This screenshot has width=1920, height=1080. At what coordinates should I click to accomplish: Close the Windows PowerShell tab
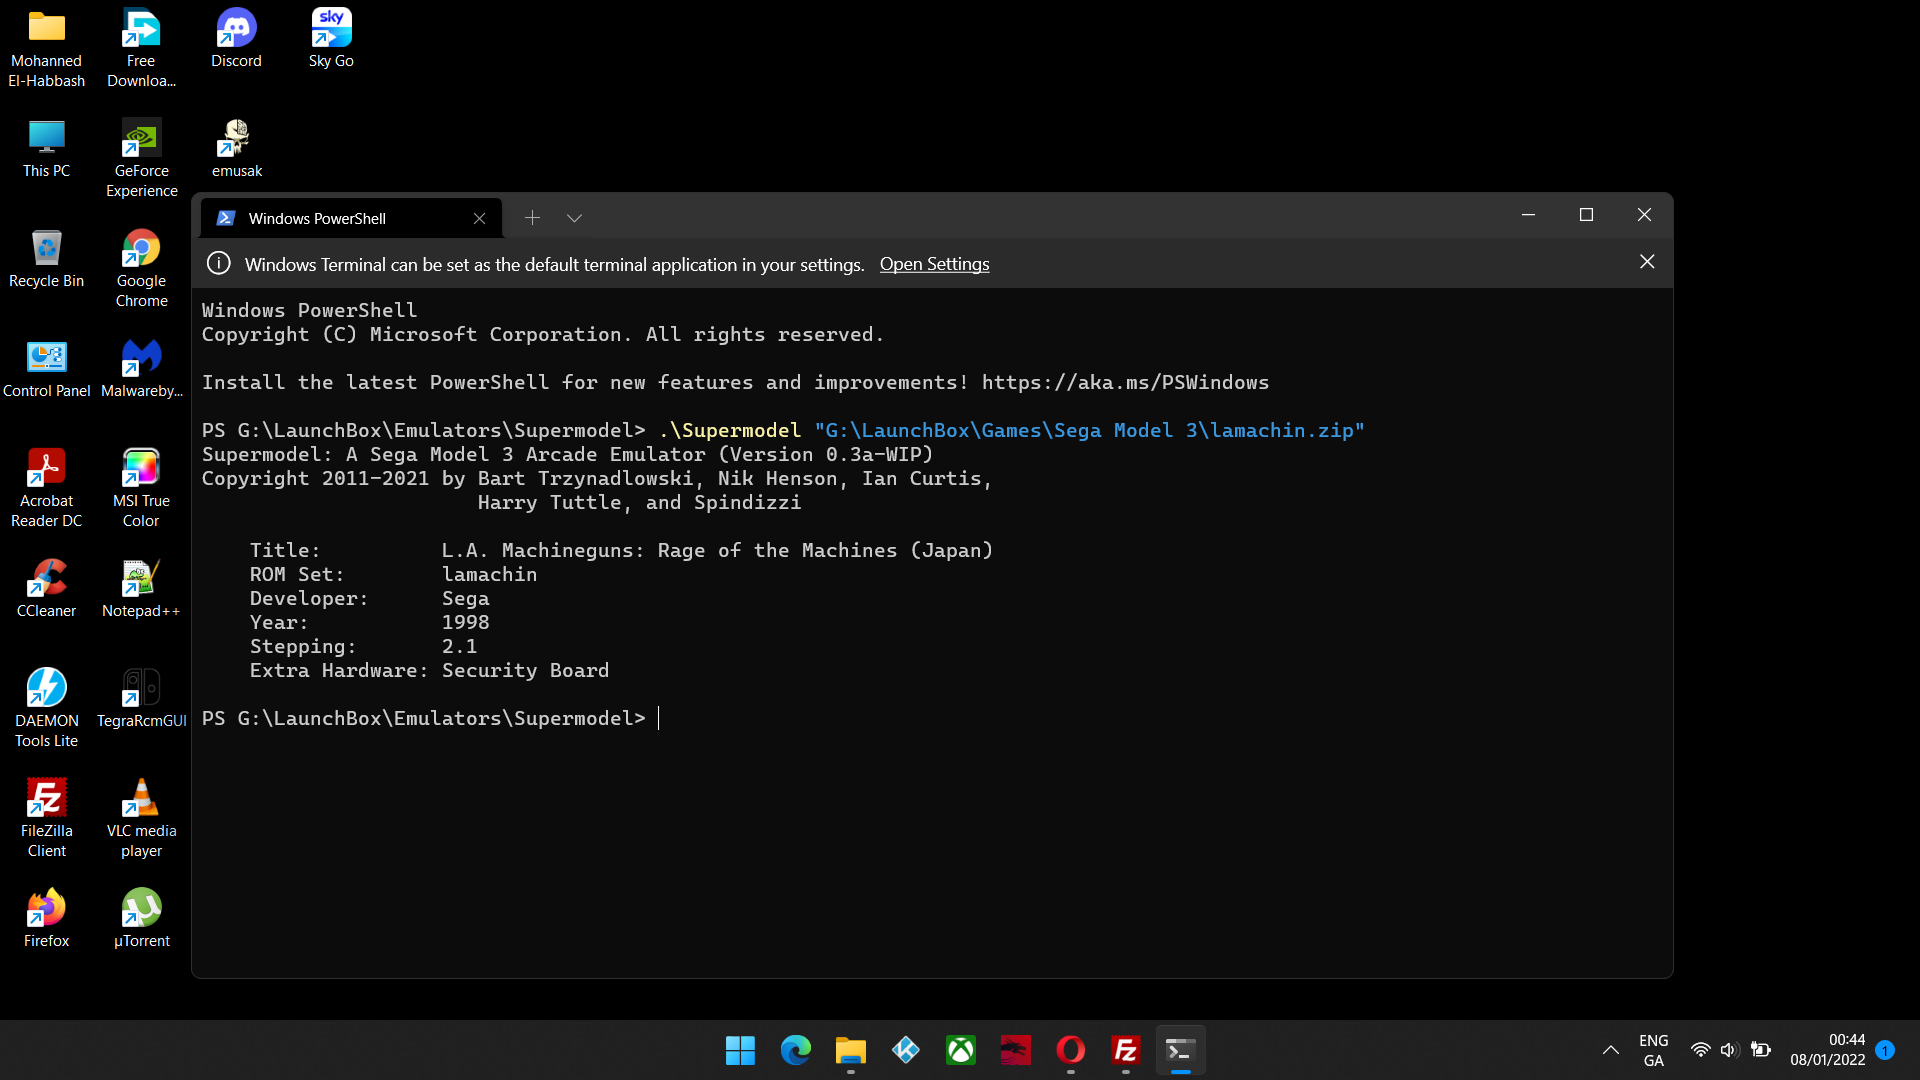(x=479, y=218)
